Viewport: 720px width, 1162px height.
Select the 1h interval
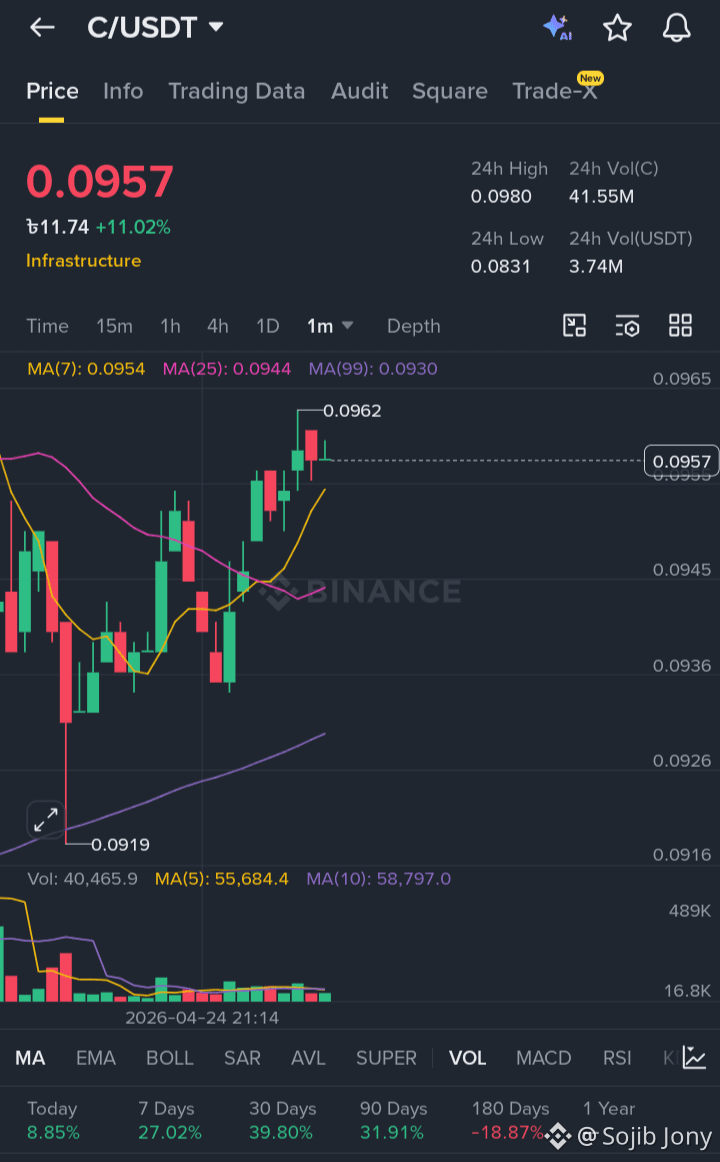click(x=170, y=326)
